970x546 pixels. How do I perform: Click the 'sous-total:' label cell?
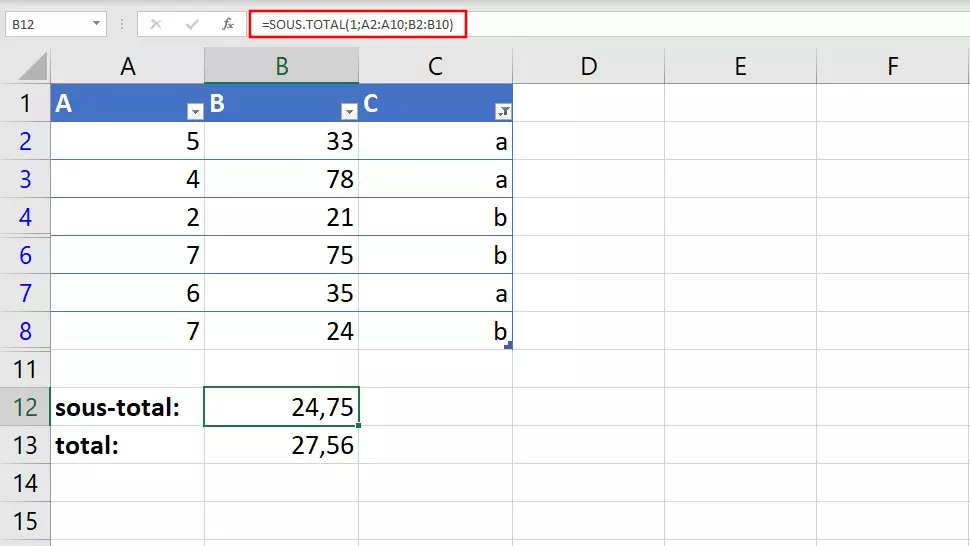click(x=127, y=407)
